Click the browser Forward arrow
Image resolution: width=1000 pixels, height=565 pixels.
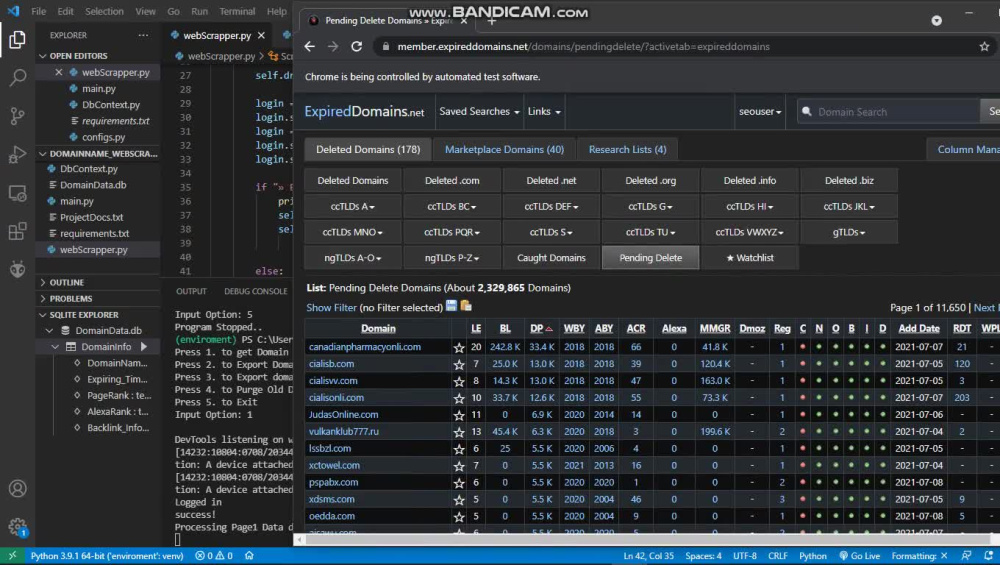[333, 47]
